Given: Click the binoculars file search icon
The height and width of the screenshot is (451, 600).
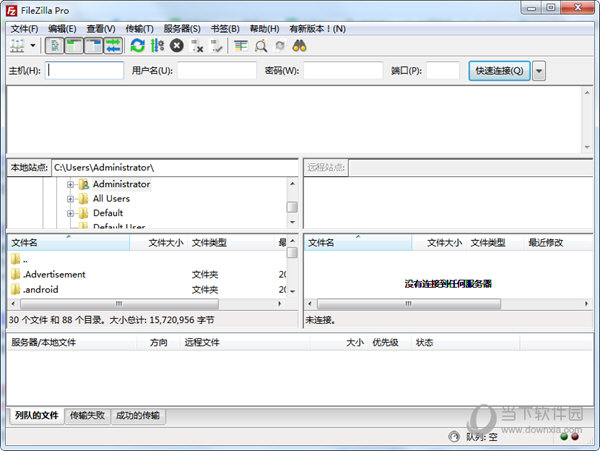Looking at the screenshot, I should click(299, 46).
